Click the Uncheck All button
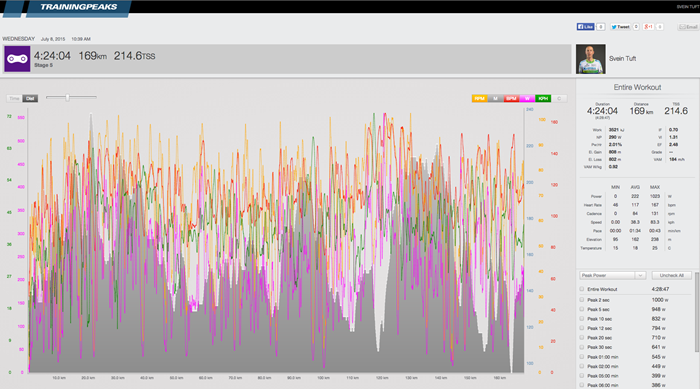This screenshot has width=700, height=389. pyautogui.click(x=671, y=275)
